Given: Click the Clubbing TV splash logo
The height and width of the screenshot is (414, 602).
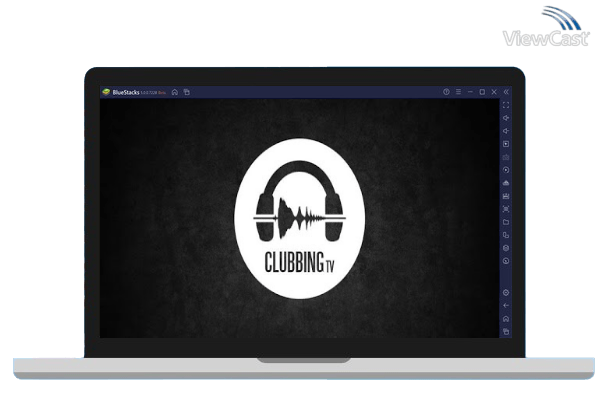Looking at the screenshot, I should click(x=299, y=219).
